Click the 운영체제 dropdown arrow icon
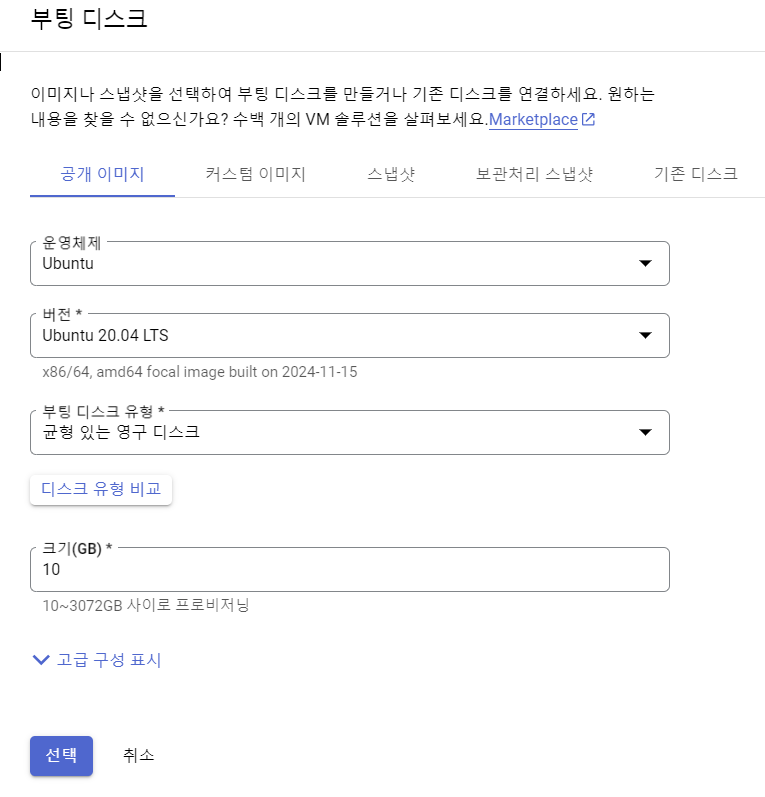The width and height of the screenshot is (765, 797). pyautogui.click(x=645, y=263)
